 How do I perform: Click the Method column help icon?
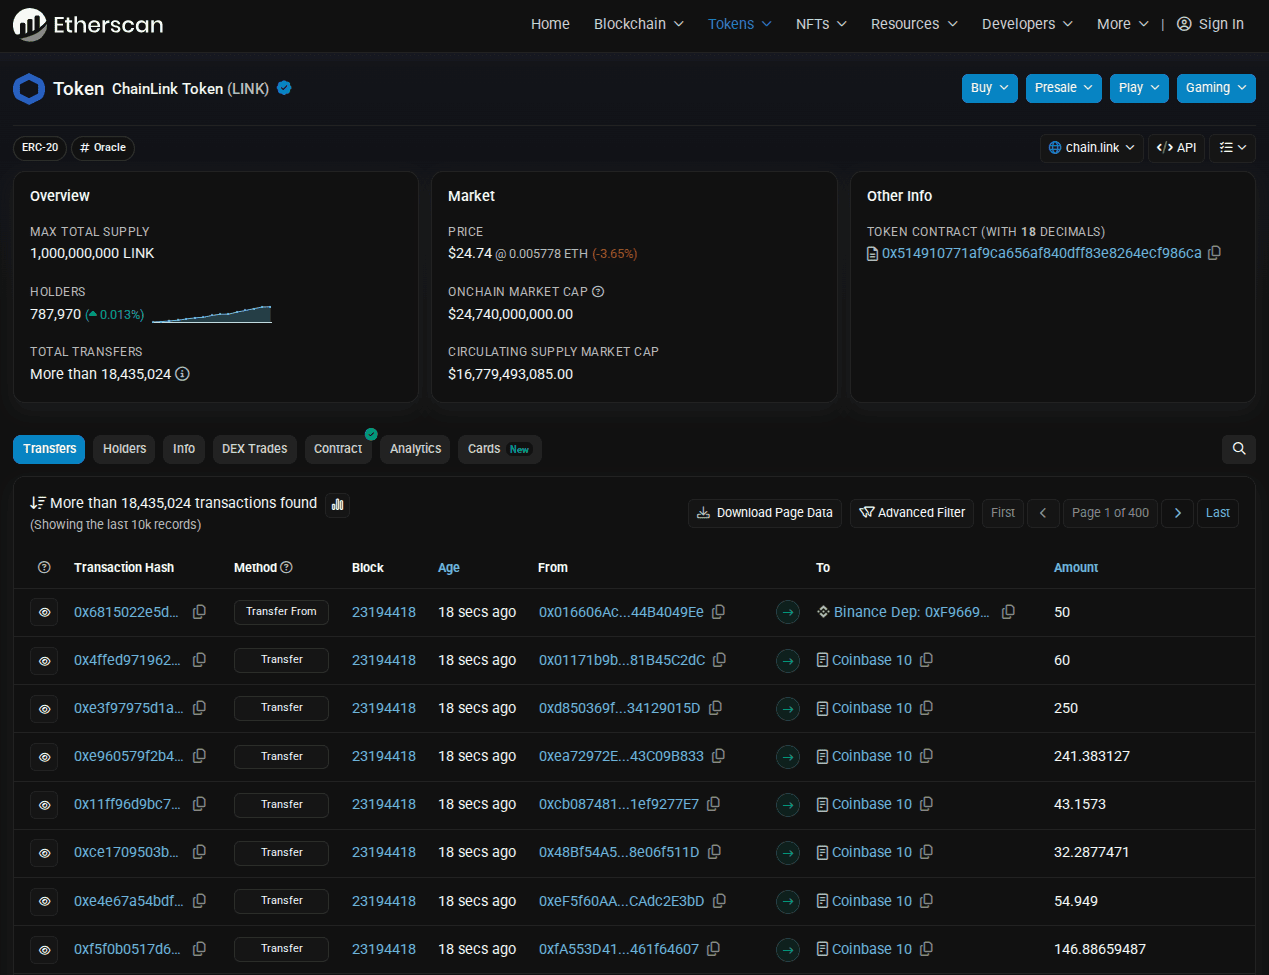286,567
